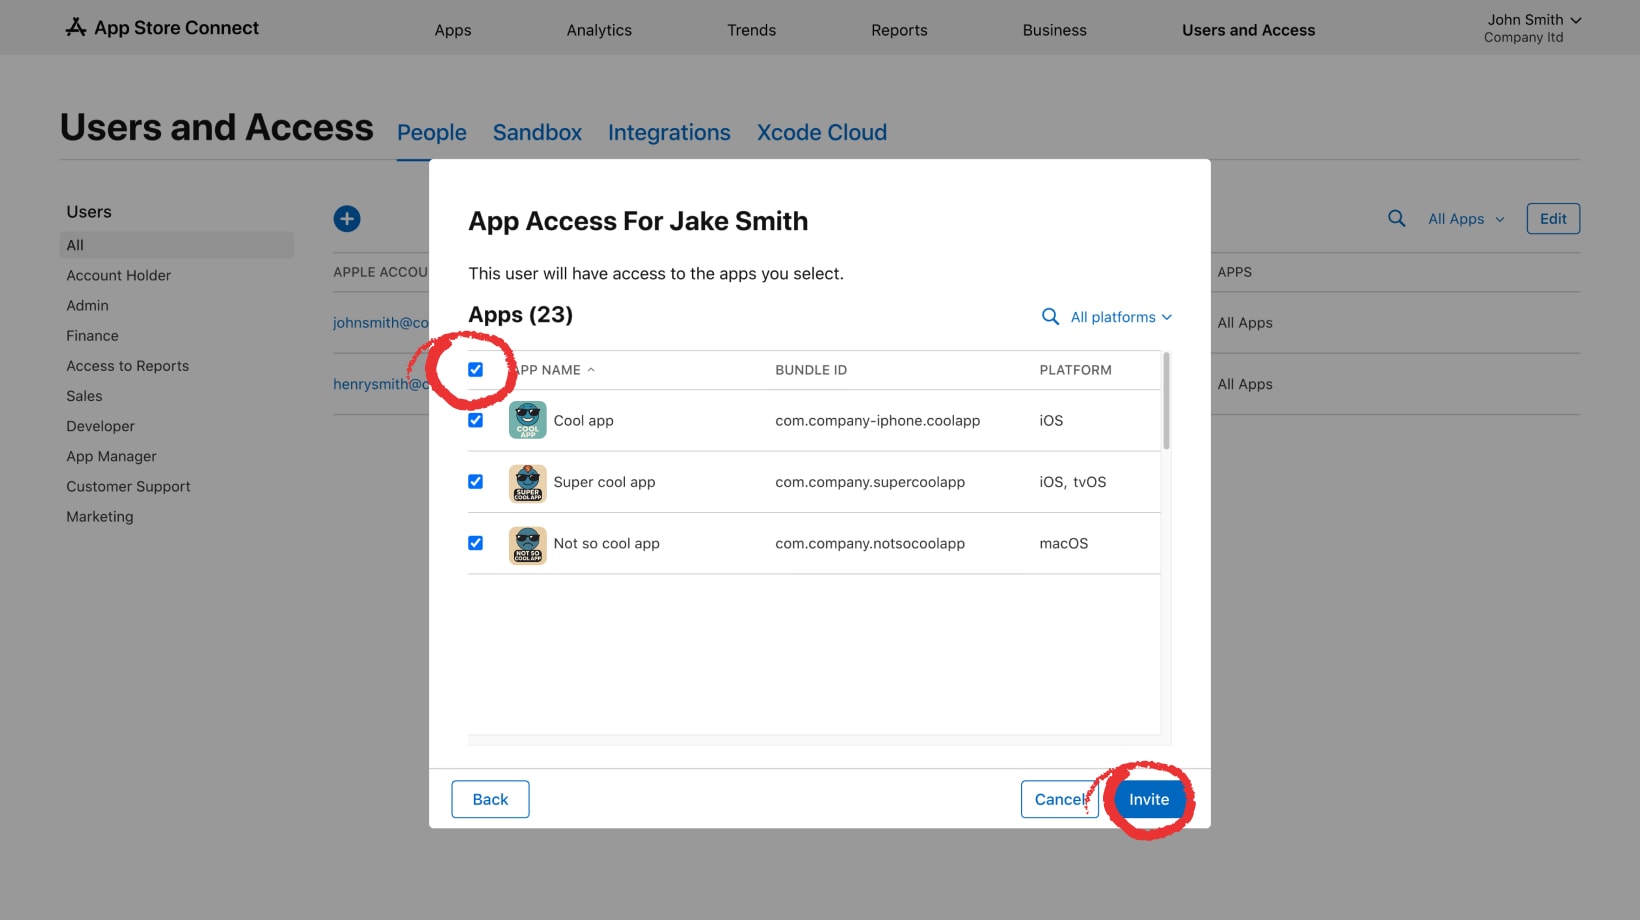Select App Manager in Users sidebar
The image size is (1640, 920).
111,456
